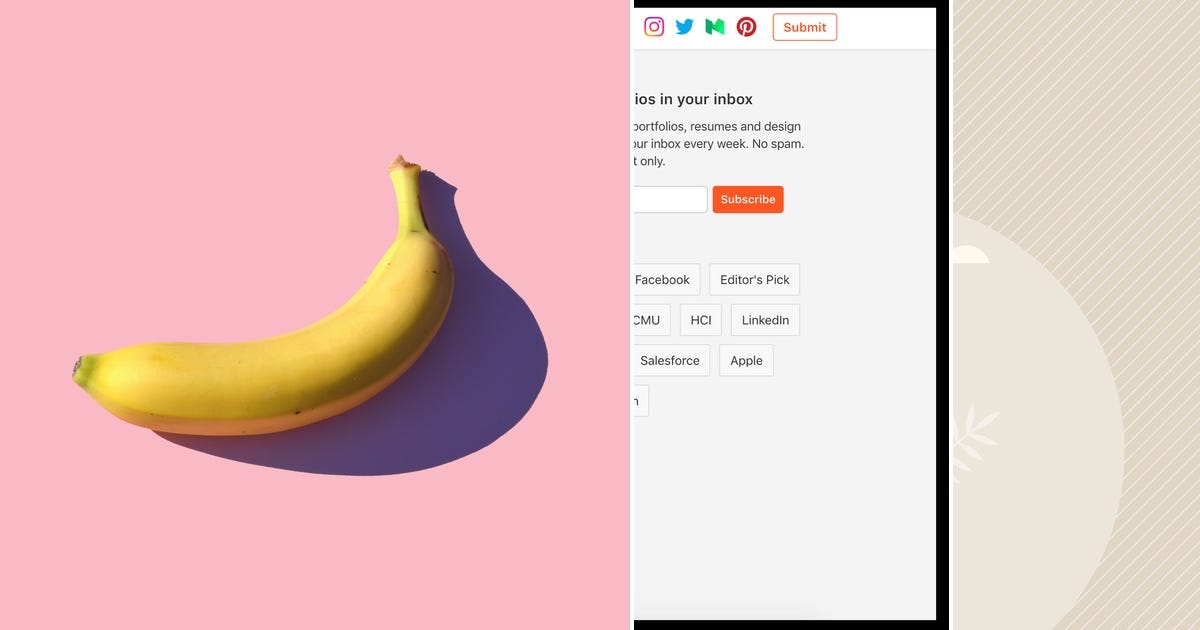Click the cut-off tag below Salesforce

coord(640,401)
